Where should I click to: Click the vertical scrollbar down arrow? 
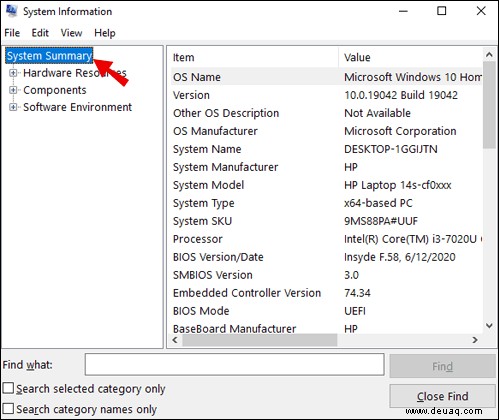pyautogui.click(x=489, y=325)
